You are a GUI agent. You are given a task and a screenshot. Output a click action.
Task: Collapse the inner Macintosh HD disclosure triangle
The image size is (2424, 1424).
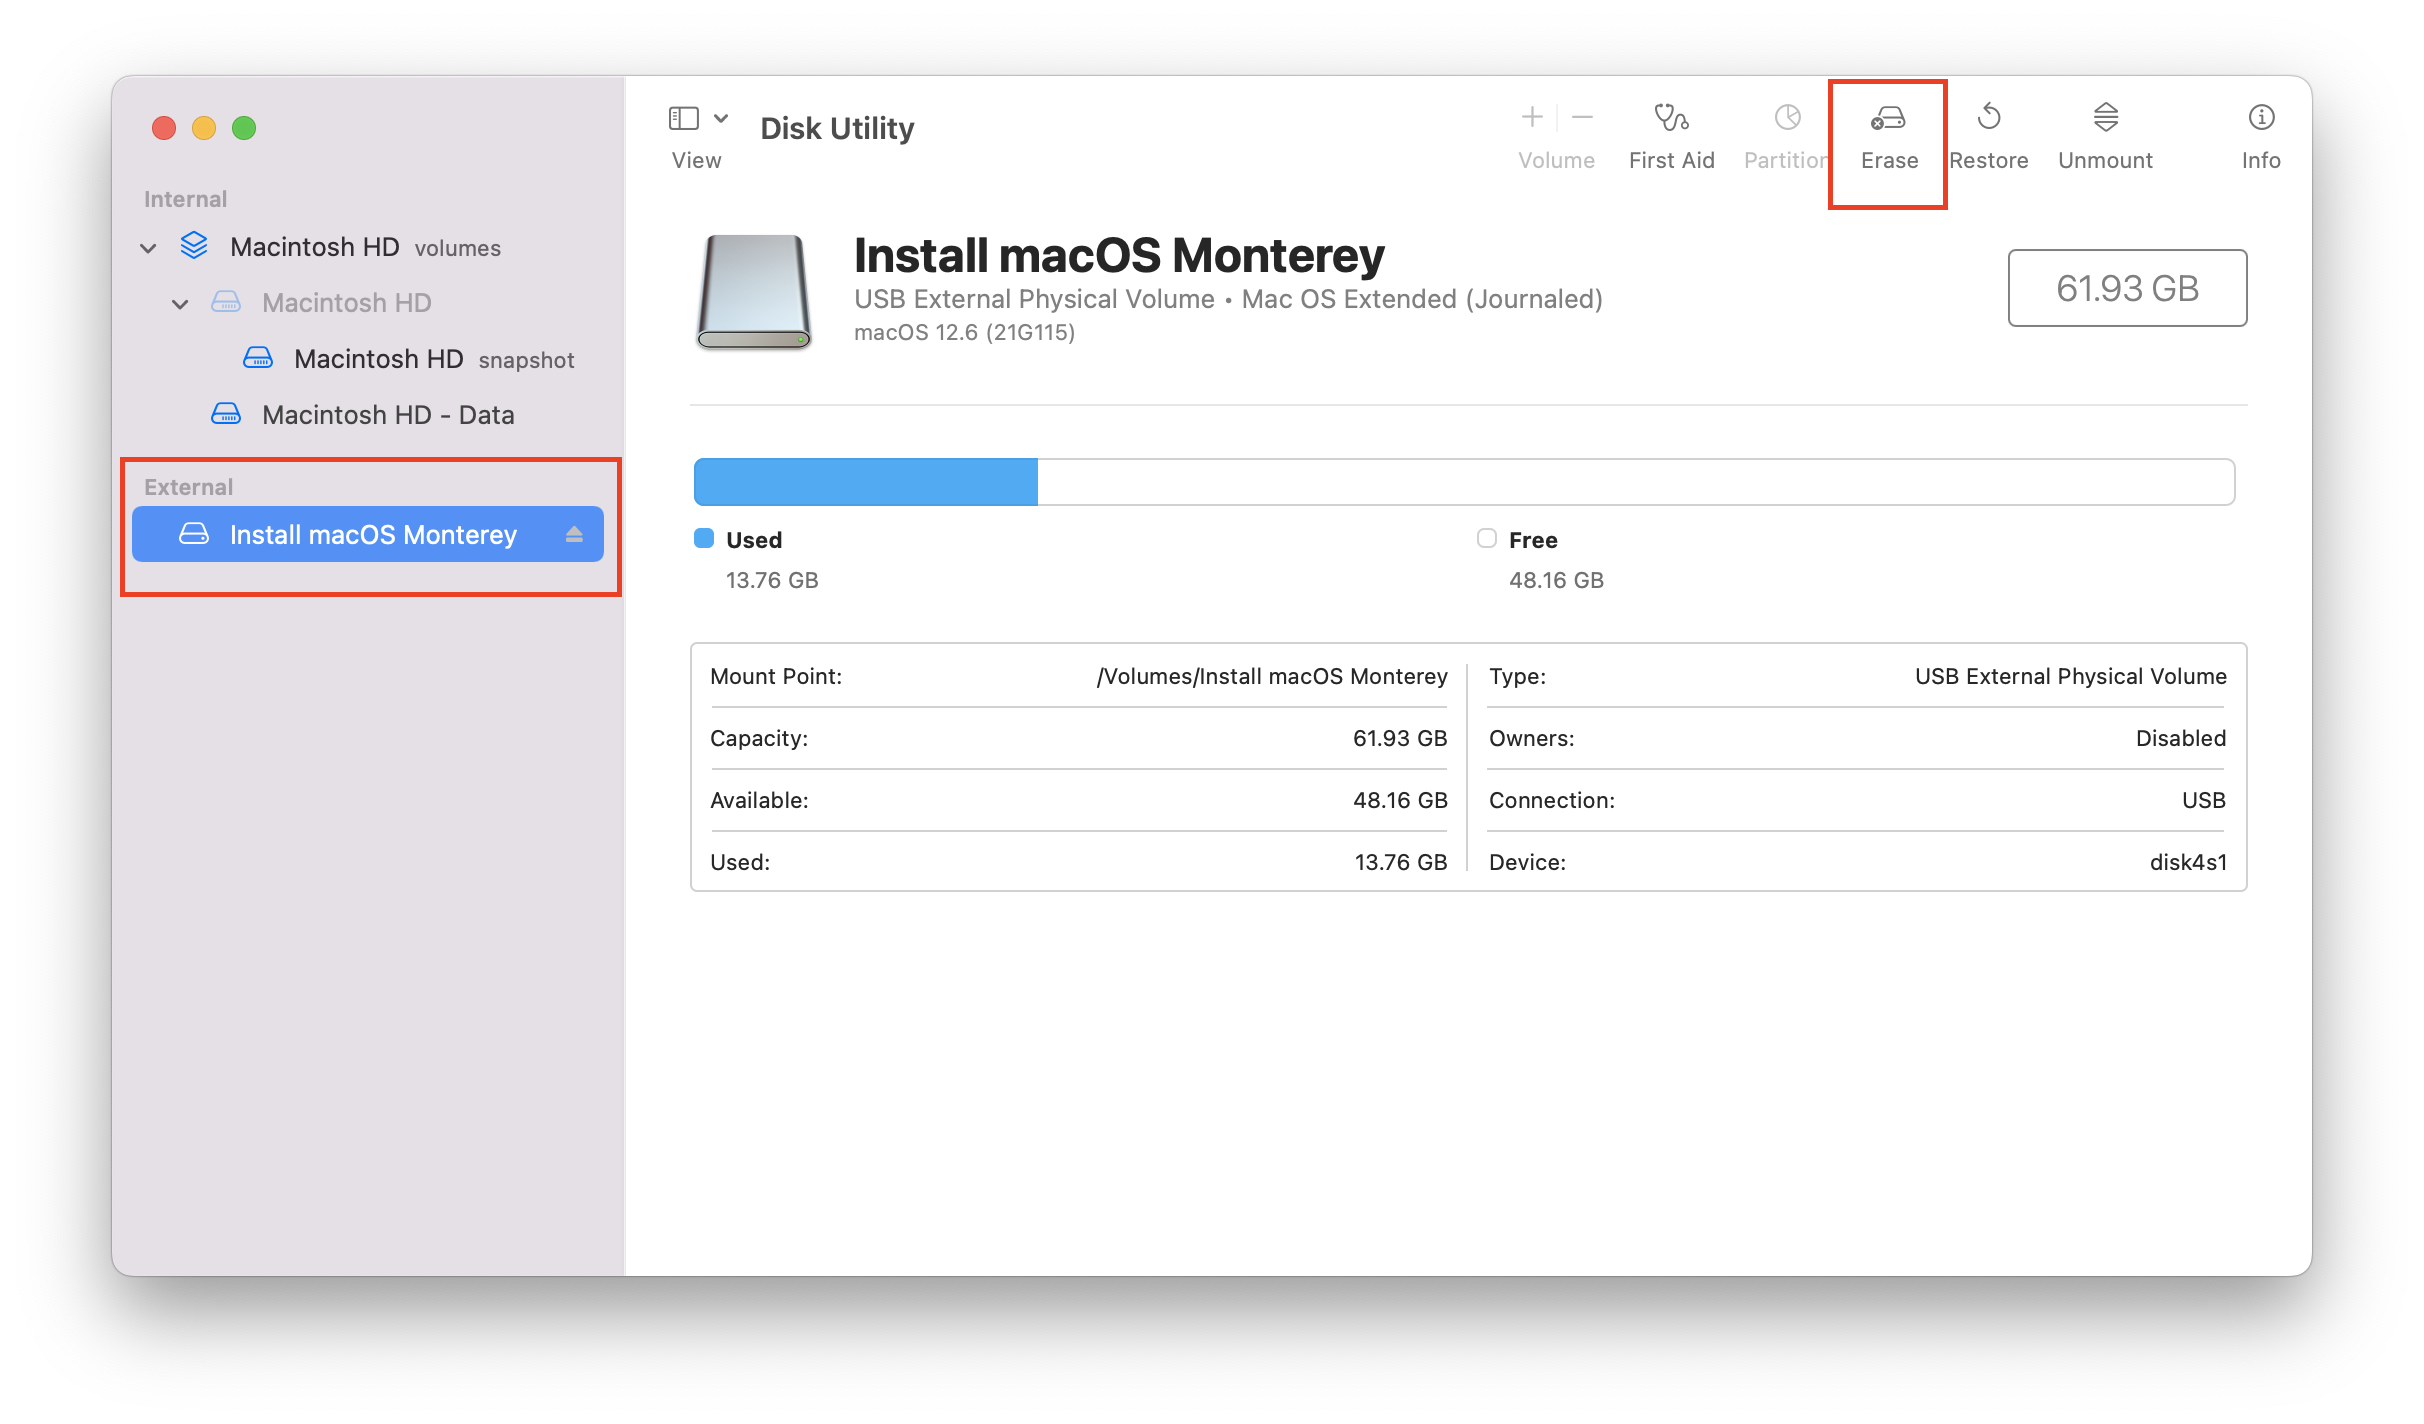coord(181,303)
